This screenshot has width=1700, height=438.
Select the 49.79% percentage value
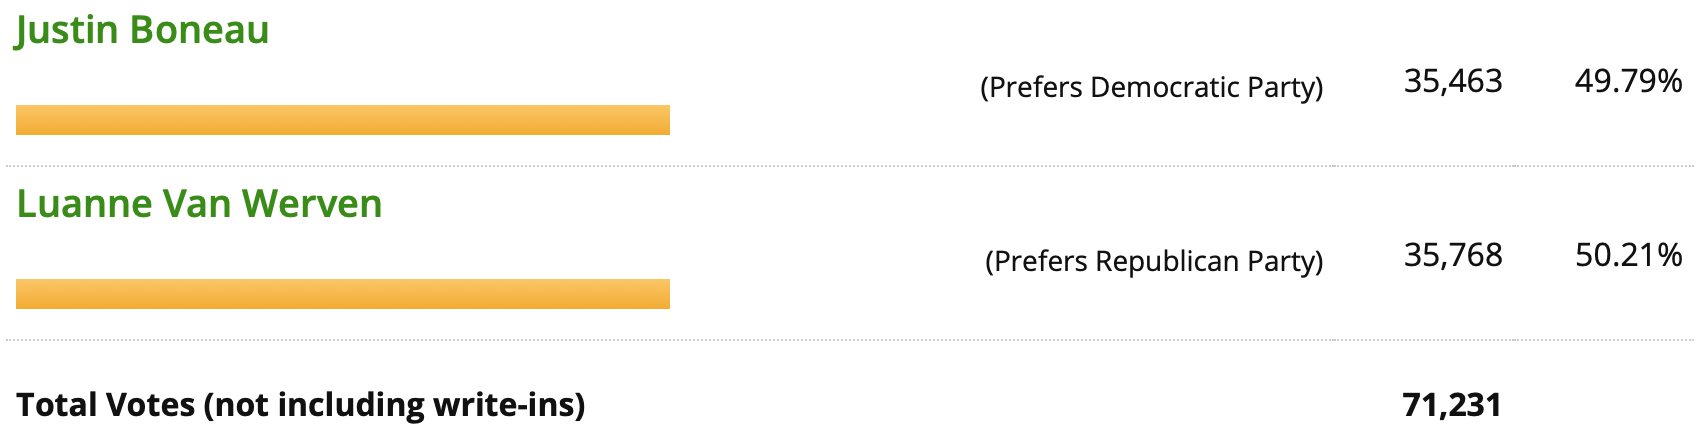pos(1629,81)
